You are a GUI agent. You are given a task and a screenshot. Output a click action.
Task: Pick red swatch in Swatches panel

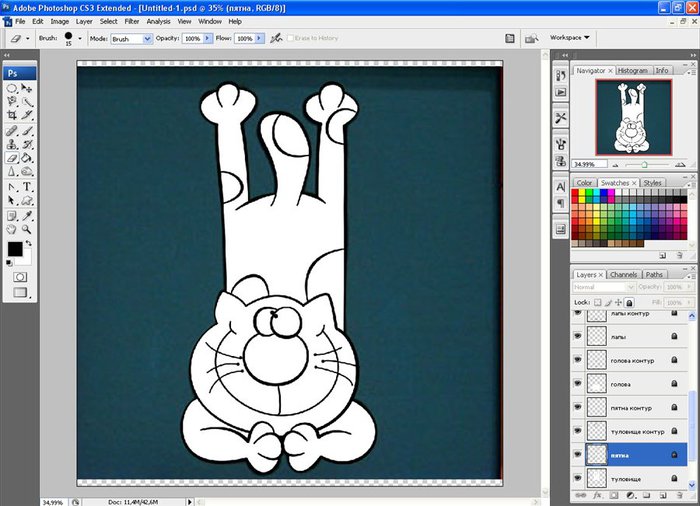coord(575,193)
